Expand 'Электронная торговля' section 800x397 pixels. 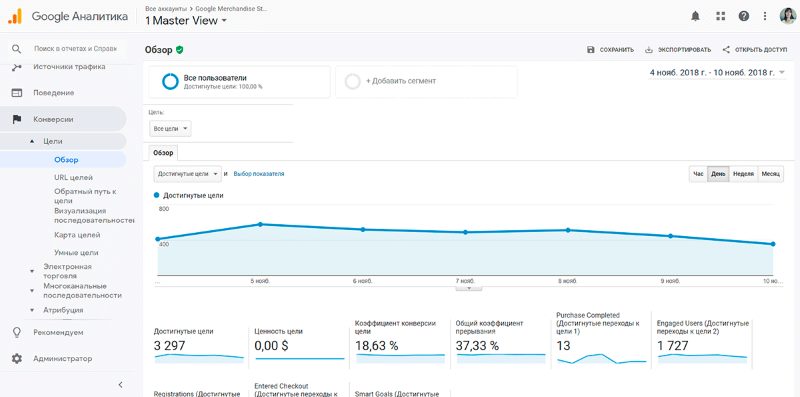pos(32,271)
